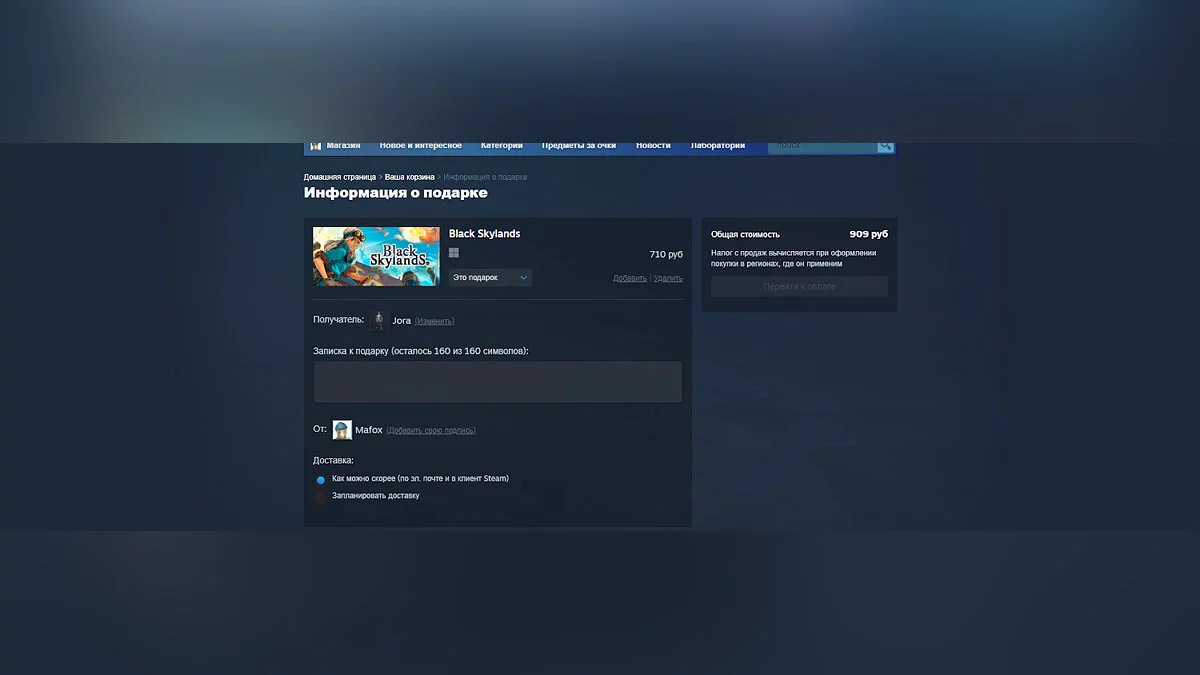The width and height of the screenshot is (1200, 675).
Task: Click the 'Удалить' link to remove item
Action: coord(668,279)
